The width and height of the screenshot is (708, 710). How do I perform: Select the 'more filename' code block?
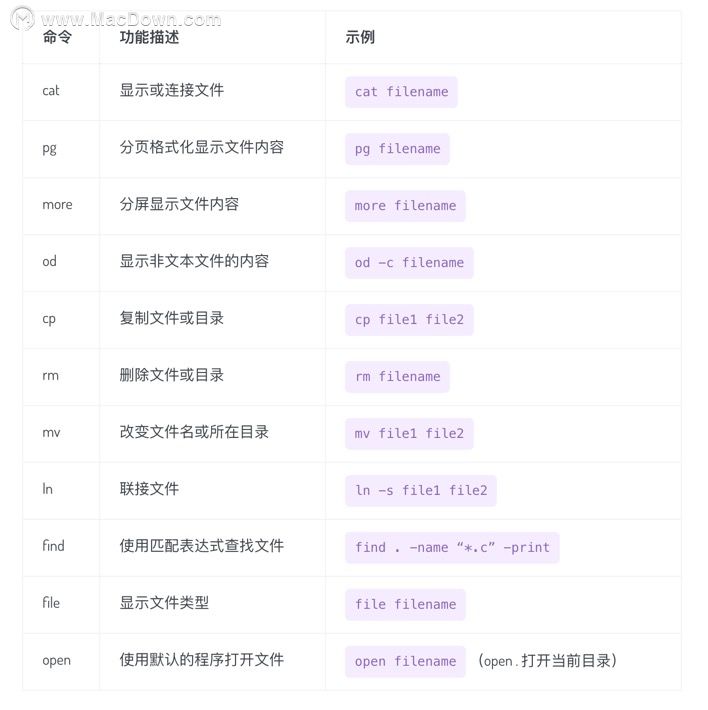click(x=405, y=206)
